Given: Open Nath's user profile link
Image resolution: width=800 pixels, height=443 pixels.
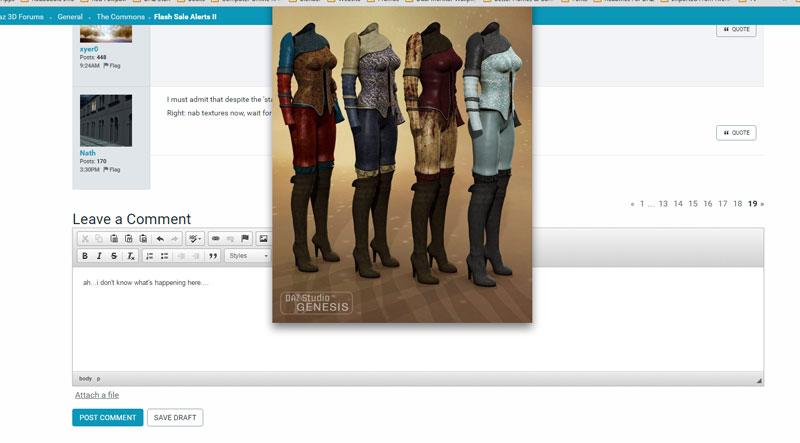Looking at the screenshot, I should [87, 153].
